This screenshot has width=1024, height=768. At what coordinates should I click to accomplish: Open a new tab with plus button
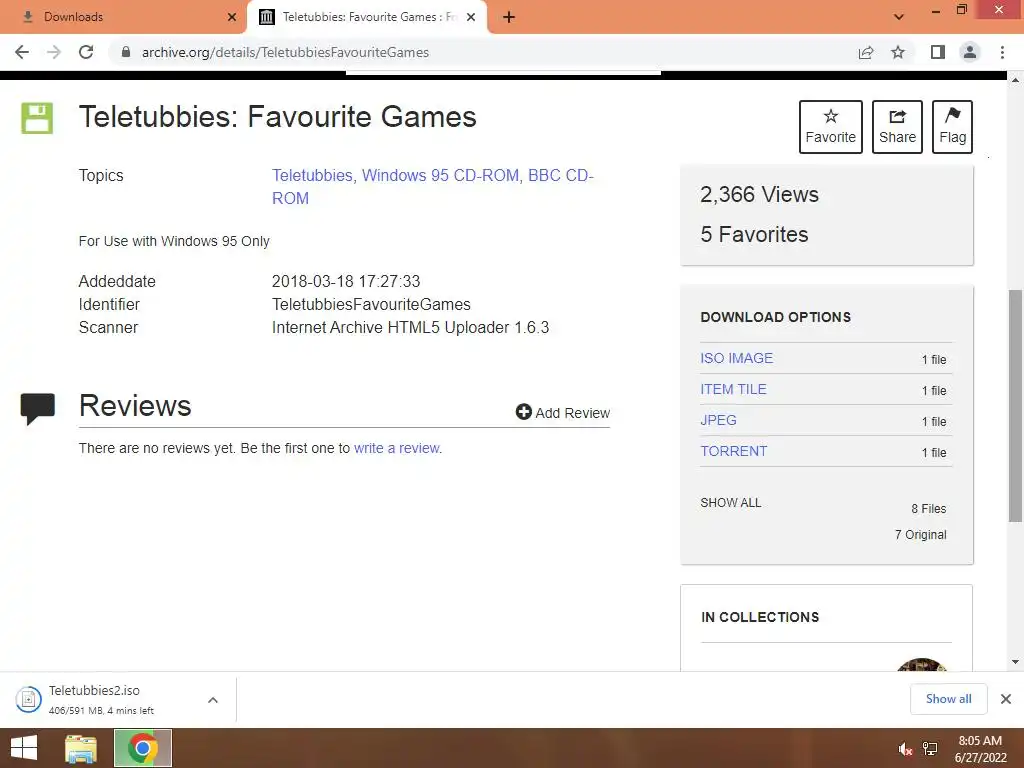pos(509,18)
